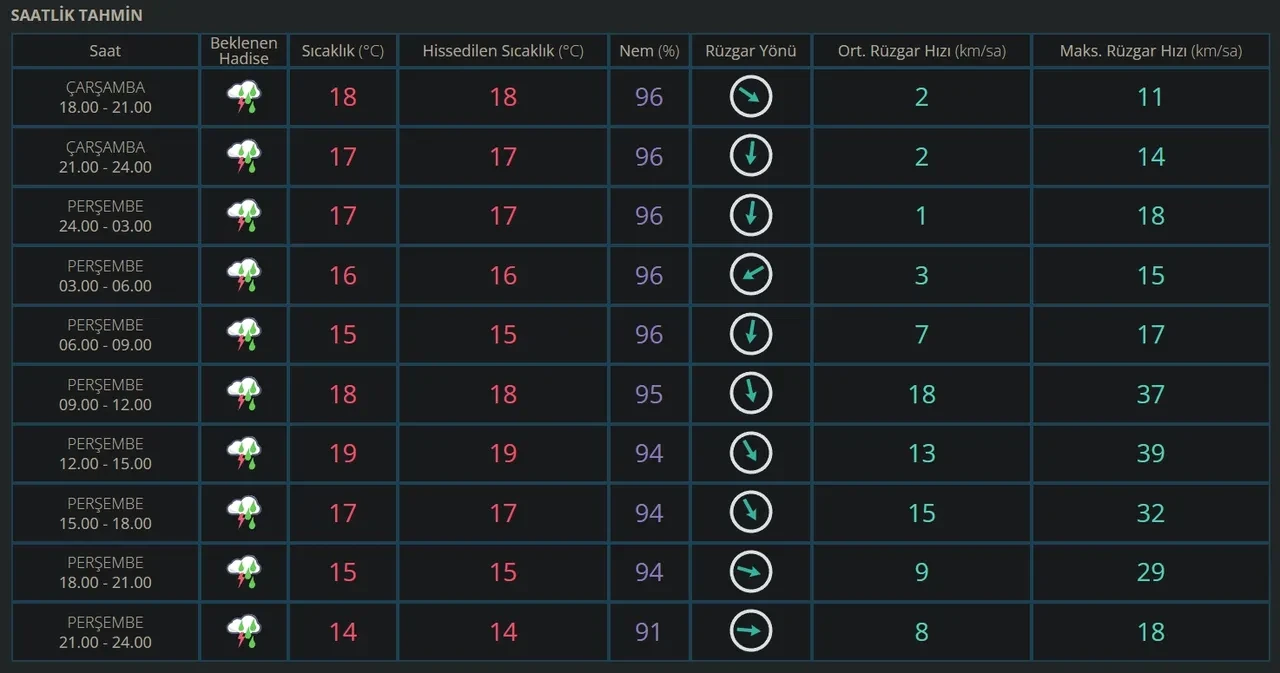Select the storm icon in Perşembe 15.00 - 18.00 row
Image resolution: width=1280 pixels, height=673 pixels.
(244, 513)
